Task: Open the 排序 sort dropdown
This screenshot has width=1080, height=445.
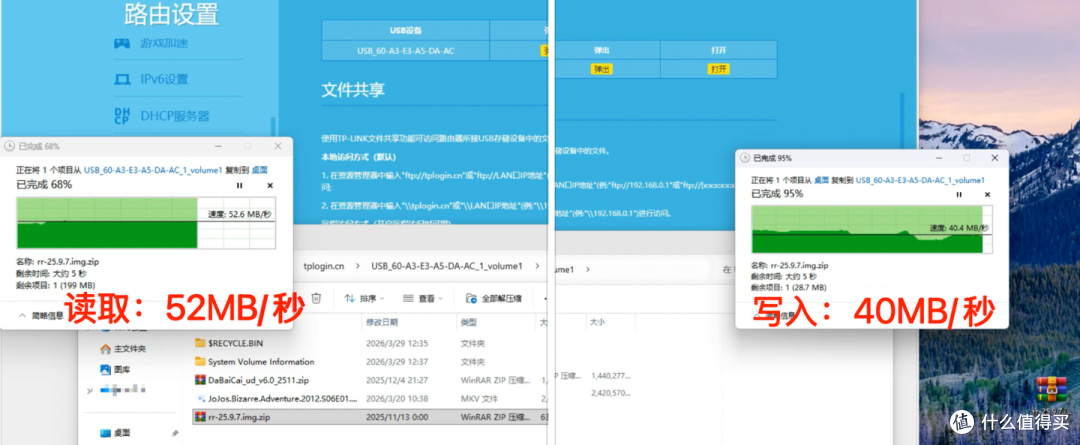Action: point(364,298)
